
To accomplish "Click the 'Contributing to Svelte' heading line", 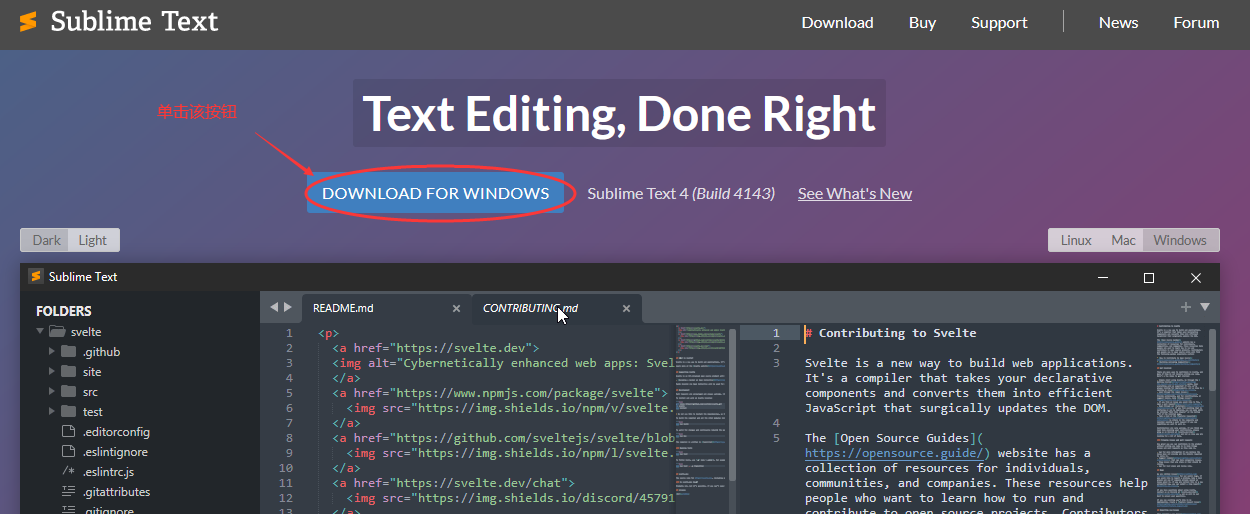I will pos(890,333).
